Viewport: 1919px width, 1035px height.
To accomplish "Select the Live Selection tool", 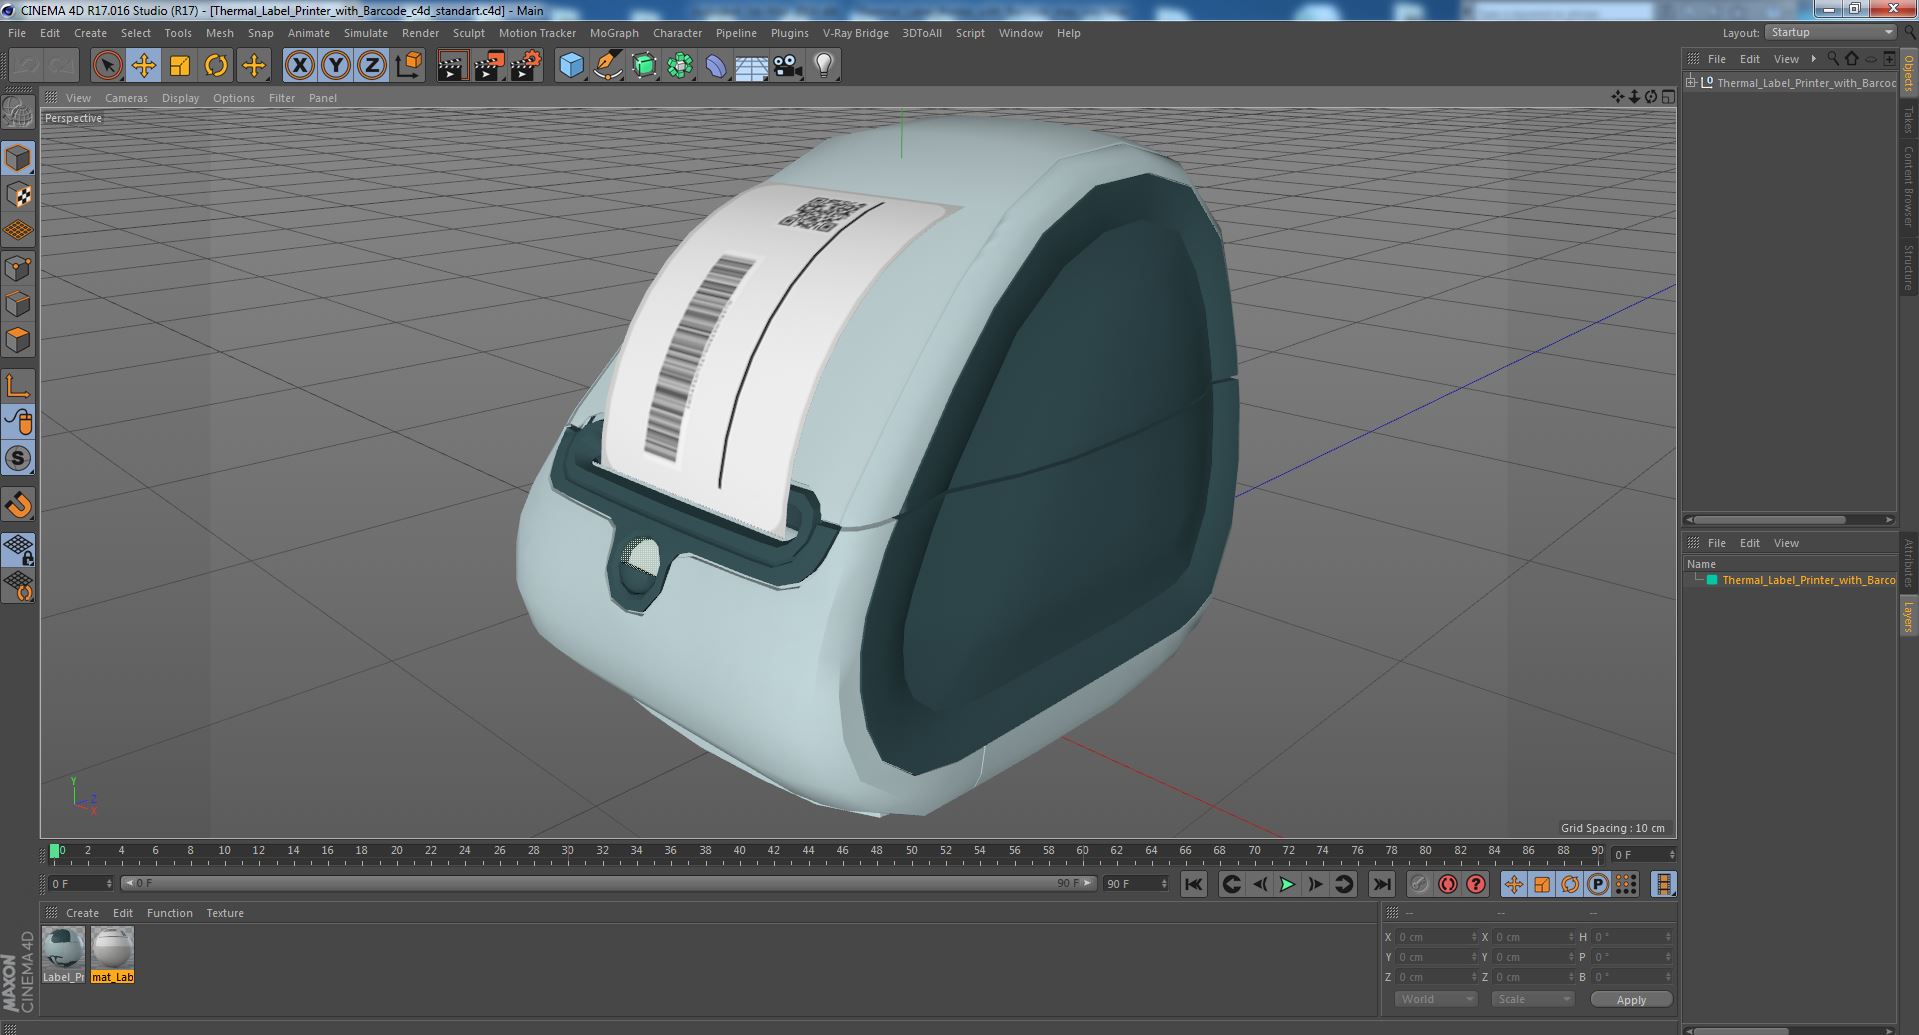I will point(107,66).
